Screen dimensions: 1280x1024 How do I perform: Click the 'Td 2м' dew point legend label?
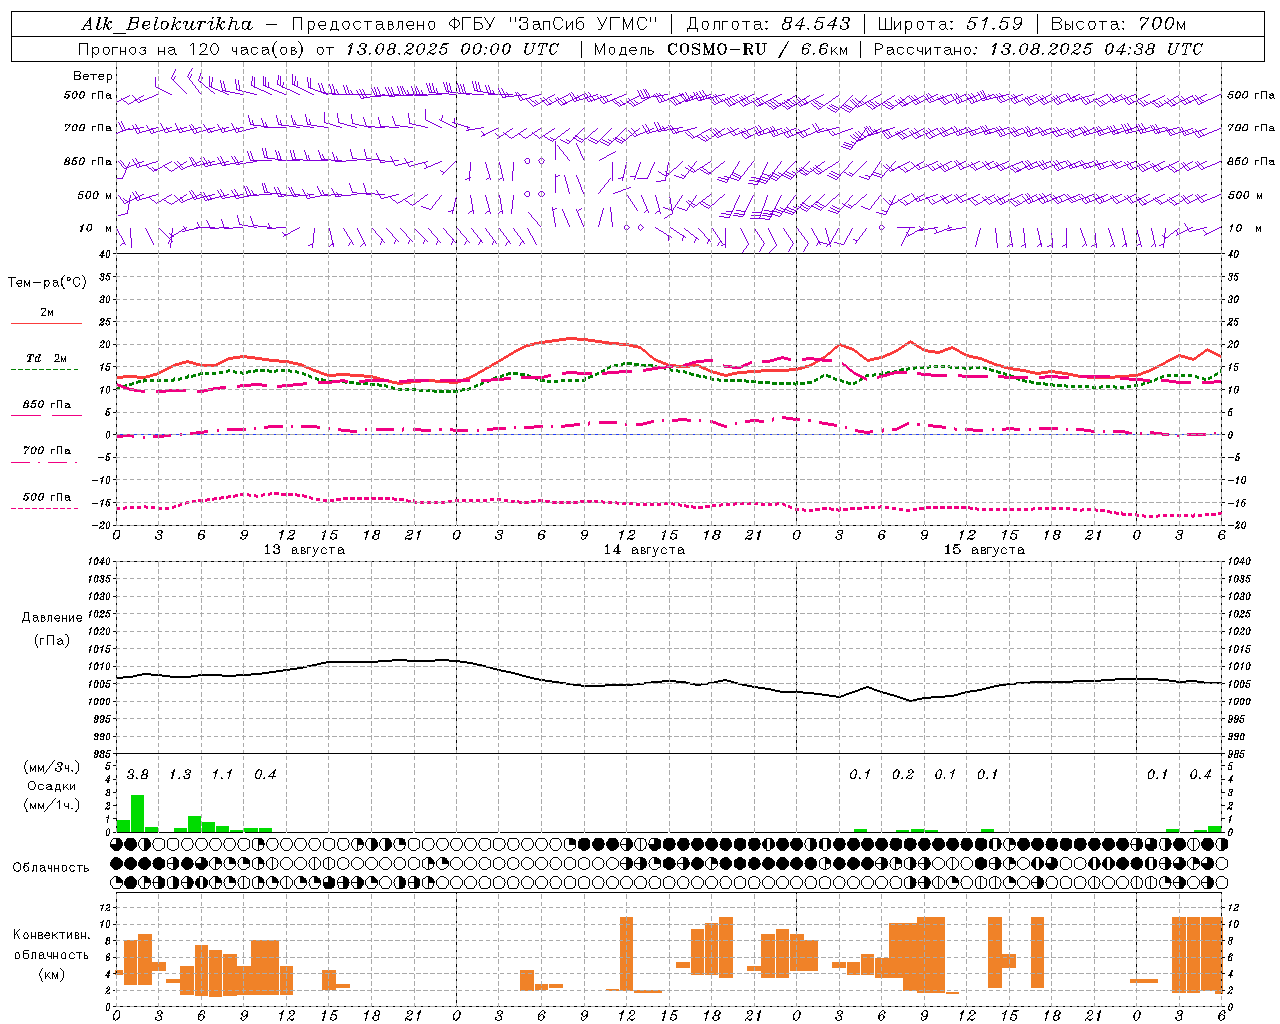click(x=47, y=358)
